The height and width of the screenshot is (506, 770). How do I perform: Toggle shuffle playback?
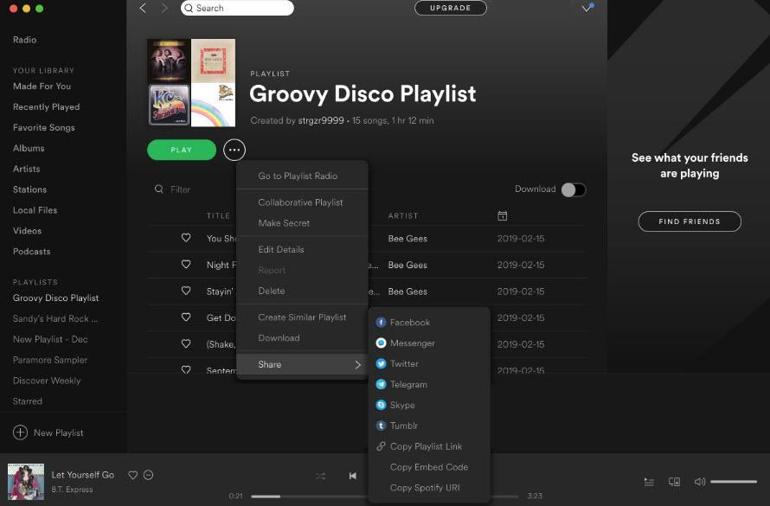pos(320,476)
